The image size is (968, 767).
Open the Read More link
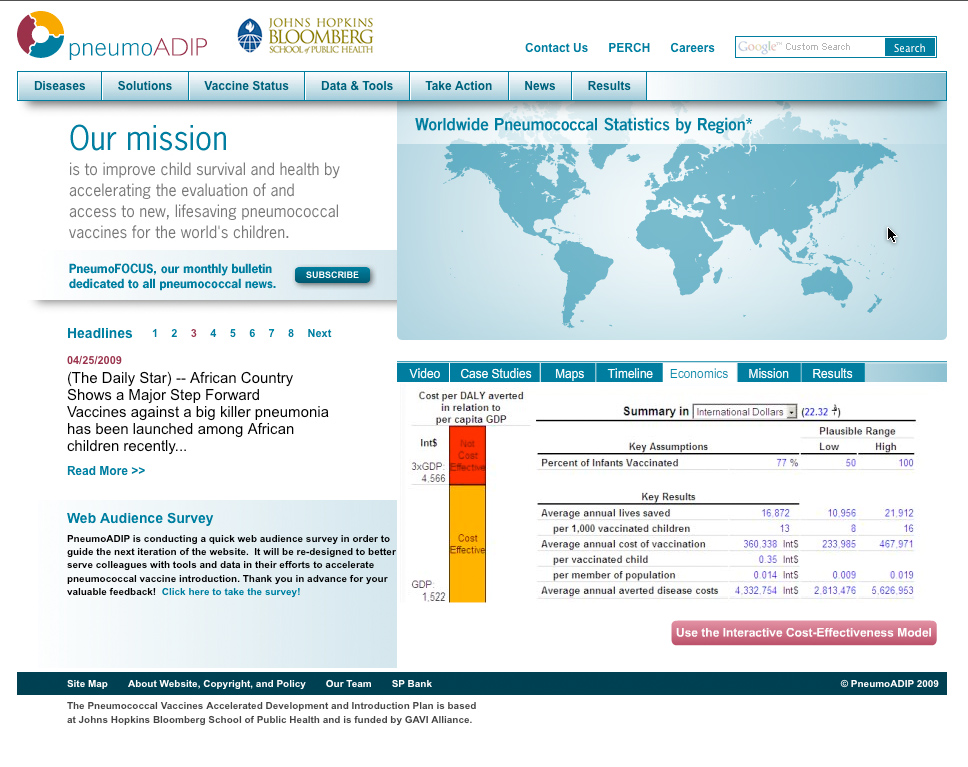(x=106, y=471)
